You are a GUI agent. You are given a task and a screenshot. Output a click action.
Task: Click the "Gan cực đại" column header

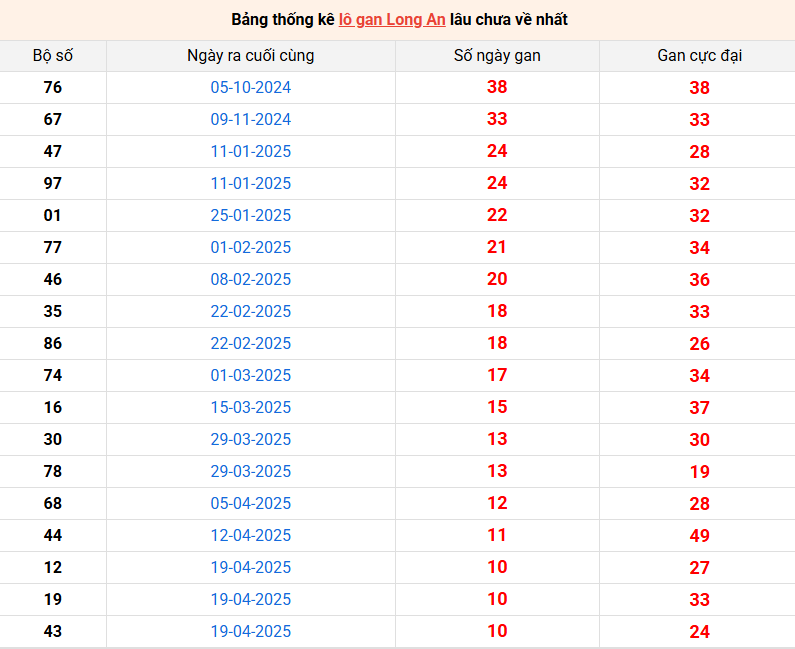[699, 56]
